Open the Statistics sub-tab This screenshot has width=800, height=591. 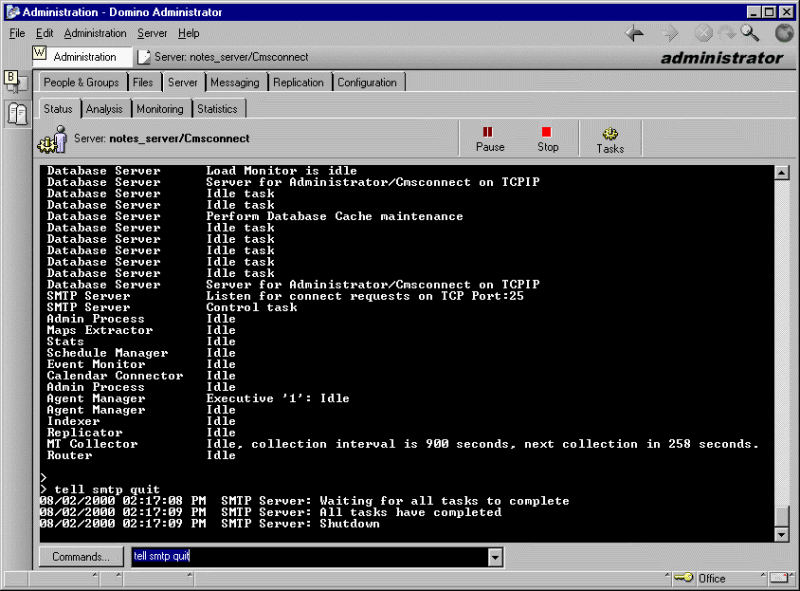217,109
